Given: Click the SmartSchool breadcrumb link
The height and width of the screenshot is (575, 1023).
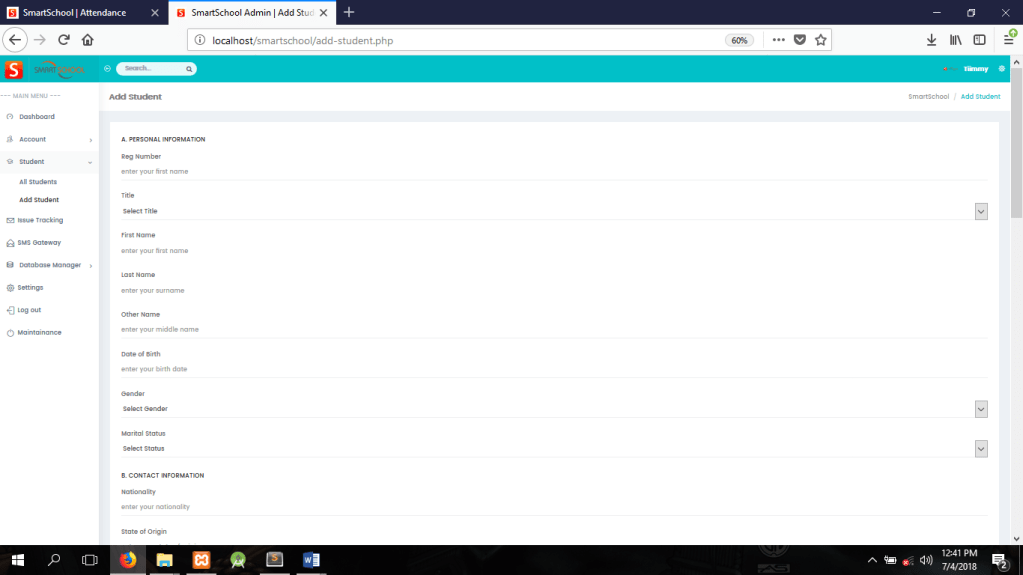Looking at the screenshot, I should (x=928, y=97).
